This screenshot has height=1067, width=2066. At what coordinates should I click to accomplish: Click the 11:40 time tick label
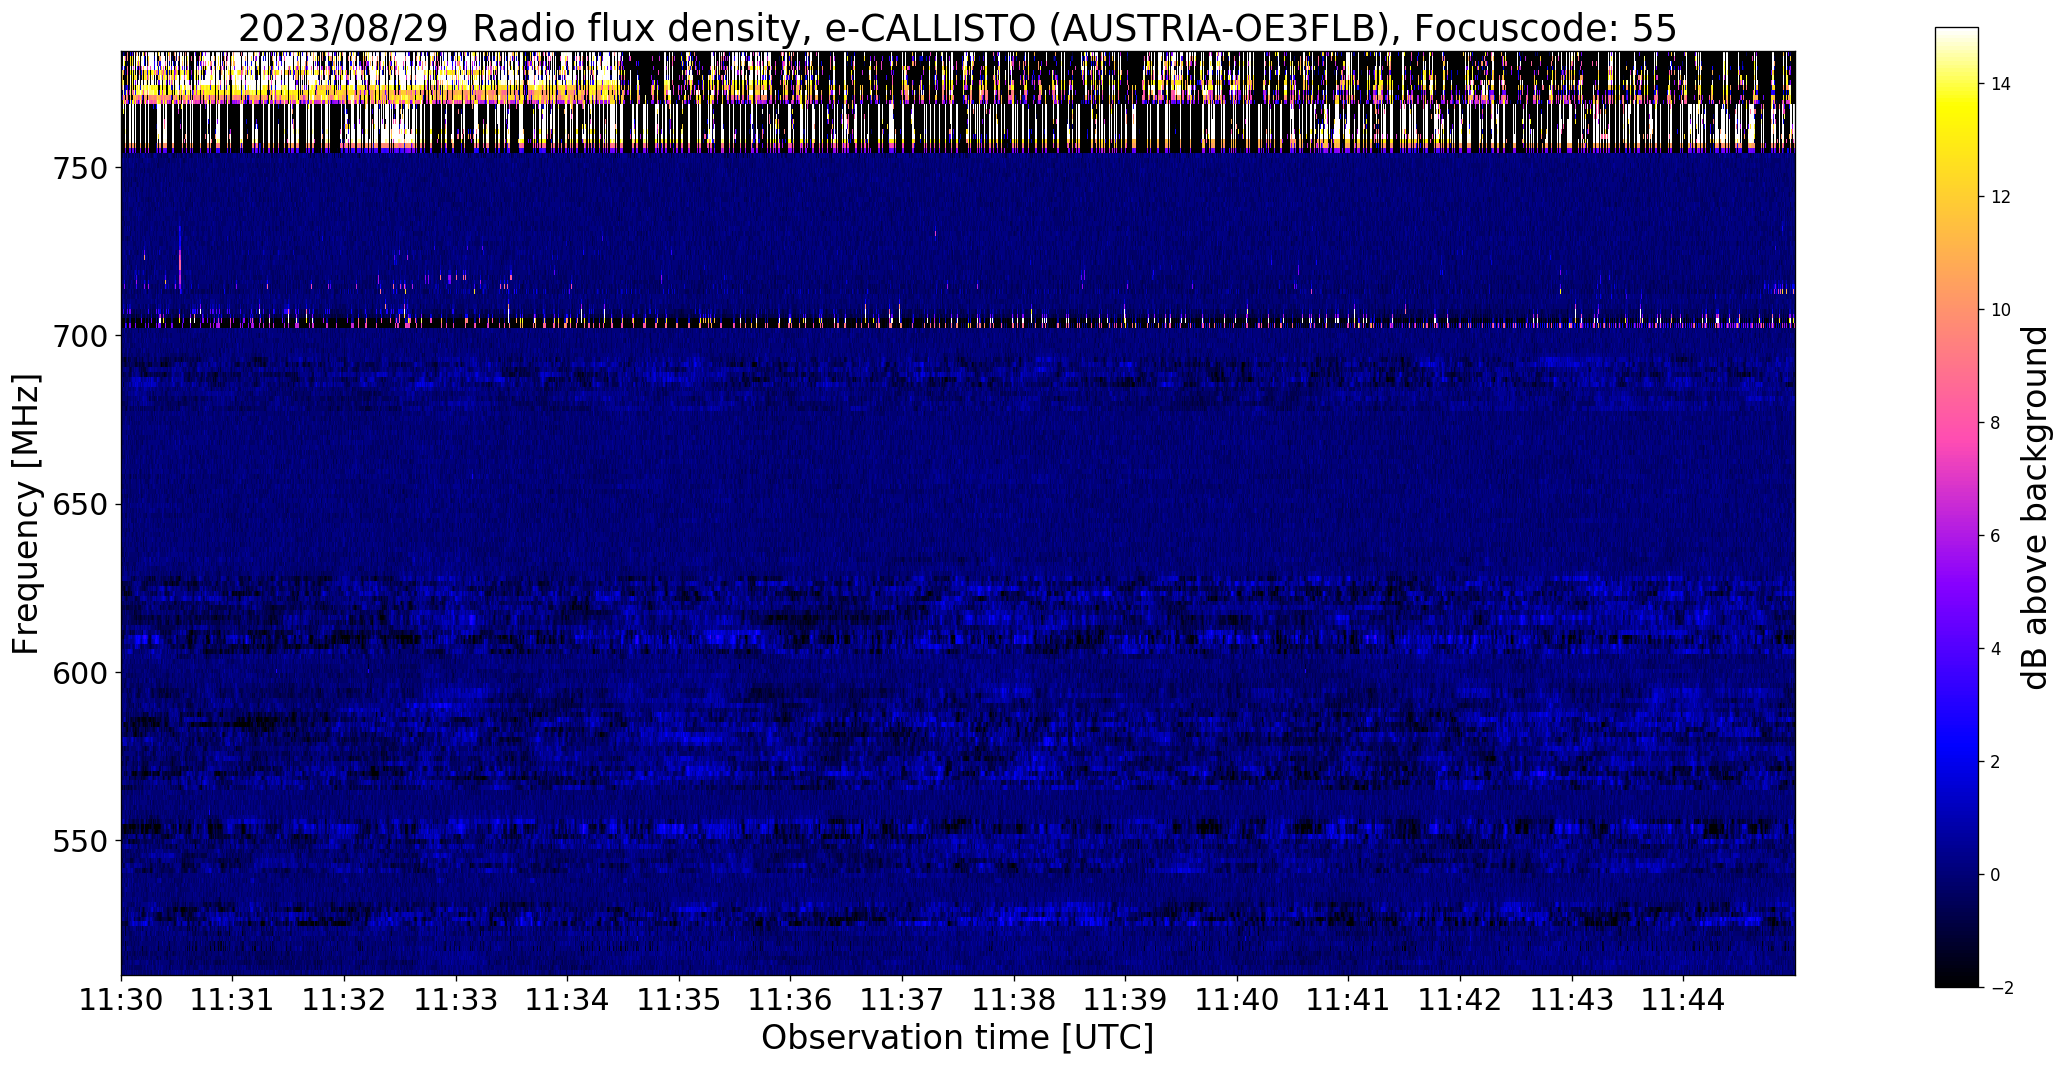click(1238, 1000)
